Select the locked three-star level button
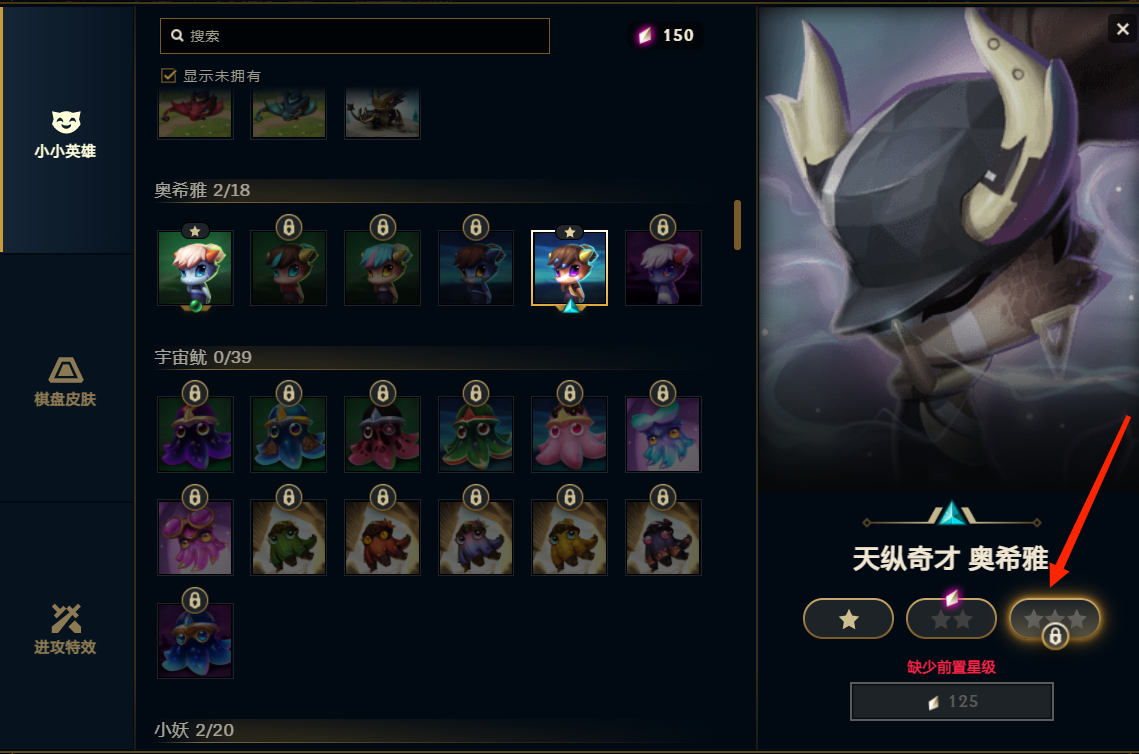Screen dimensions: 1139x754 1055,619
